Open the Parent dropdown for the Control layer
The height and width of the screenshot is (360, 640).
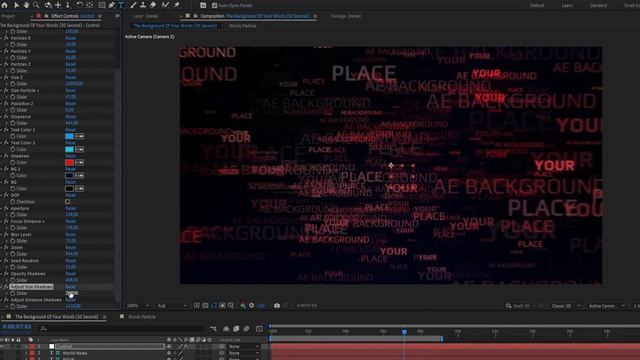tap(244, 347)
